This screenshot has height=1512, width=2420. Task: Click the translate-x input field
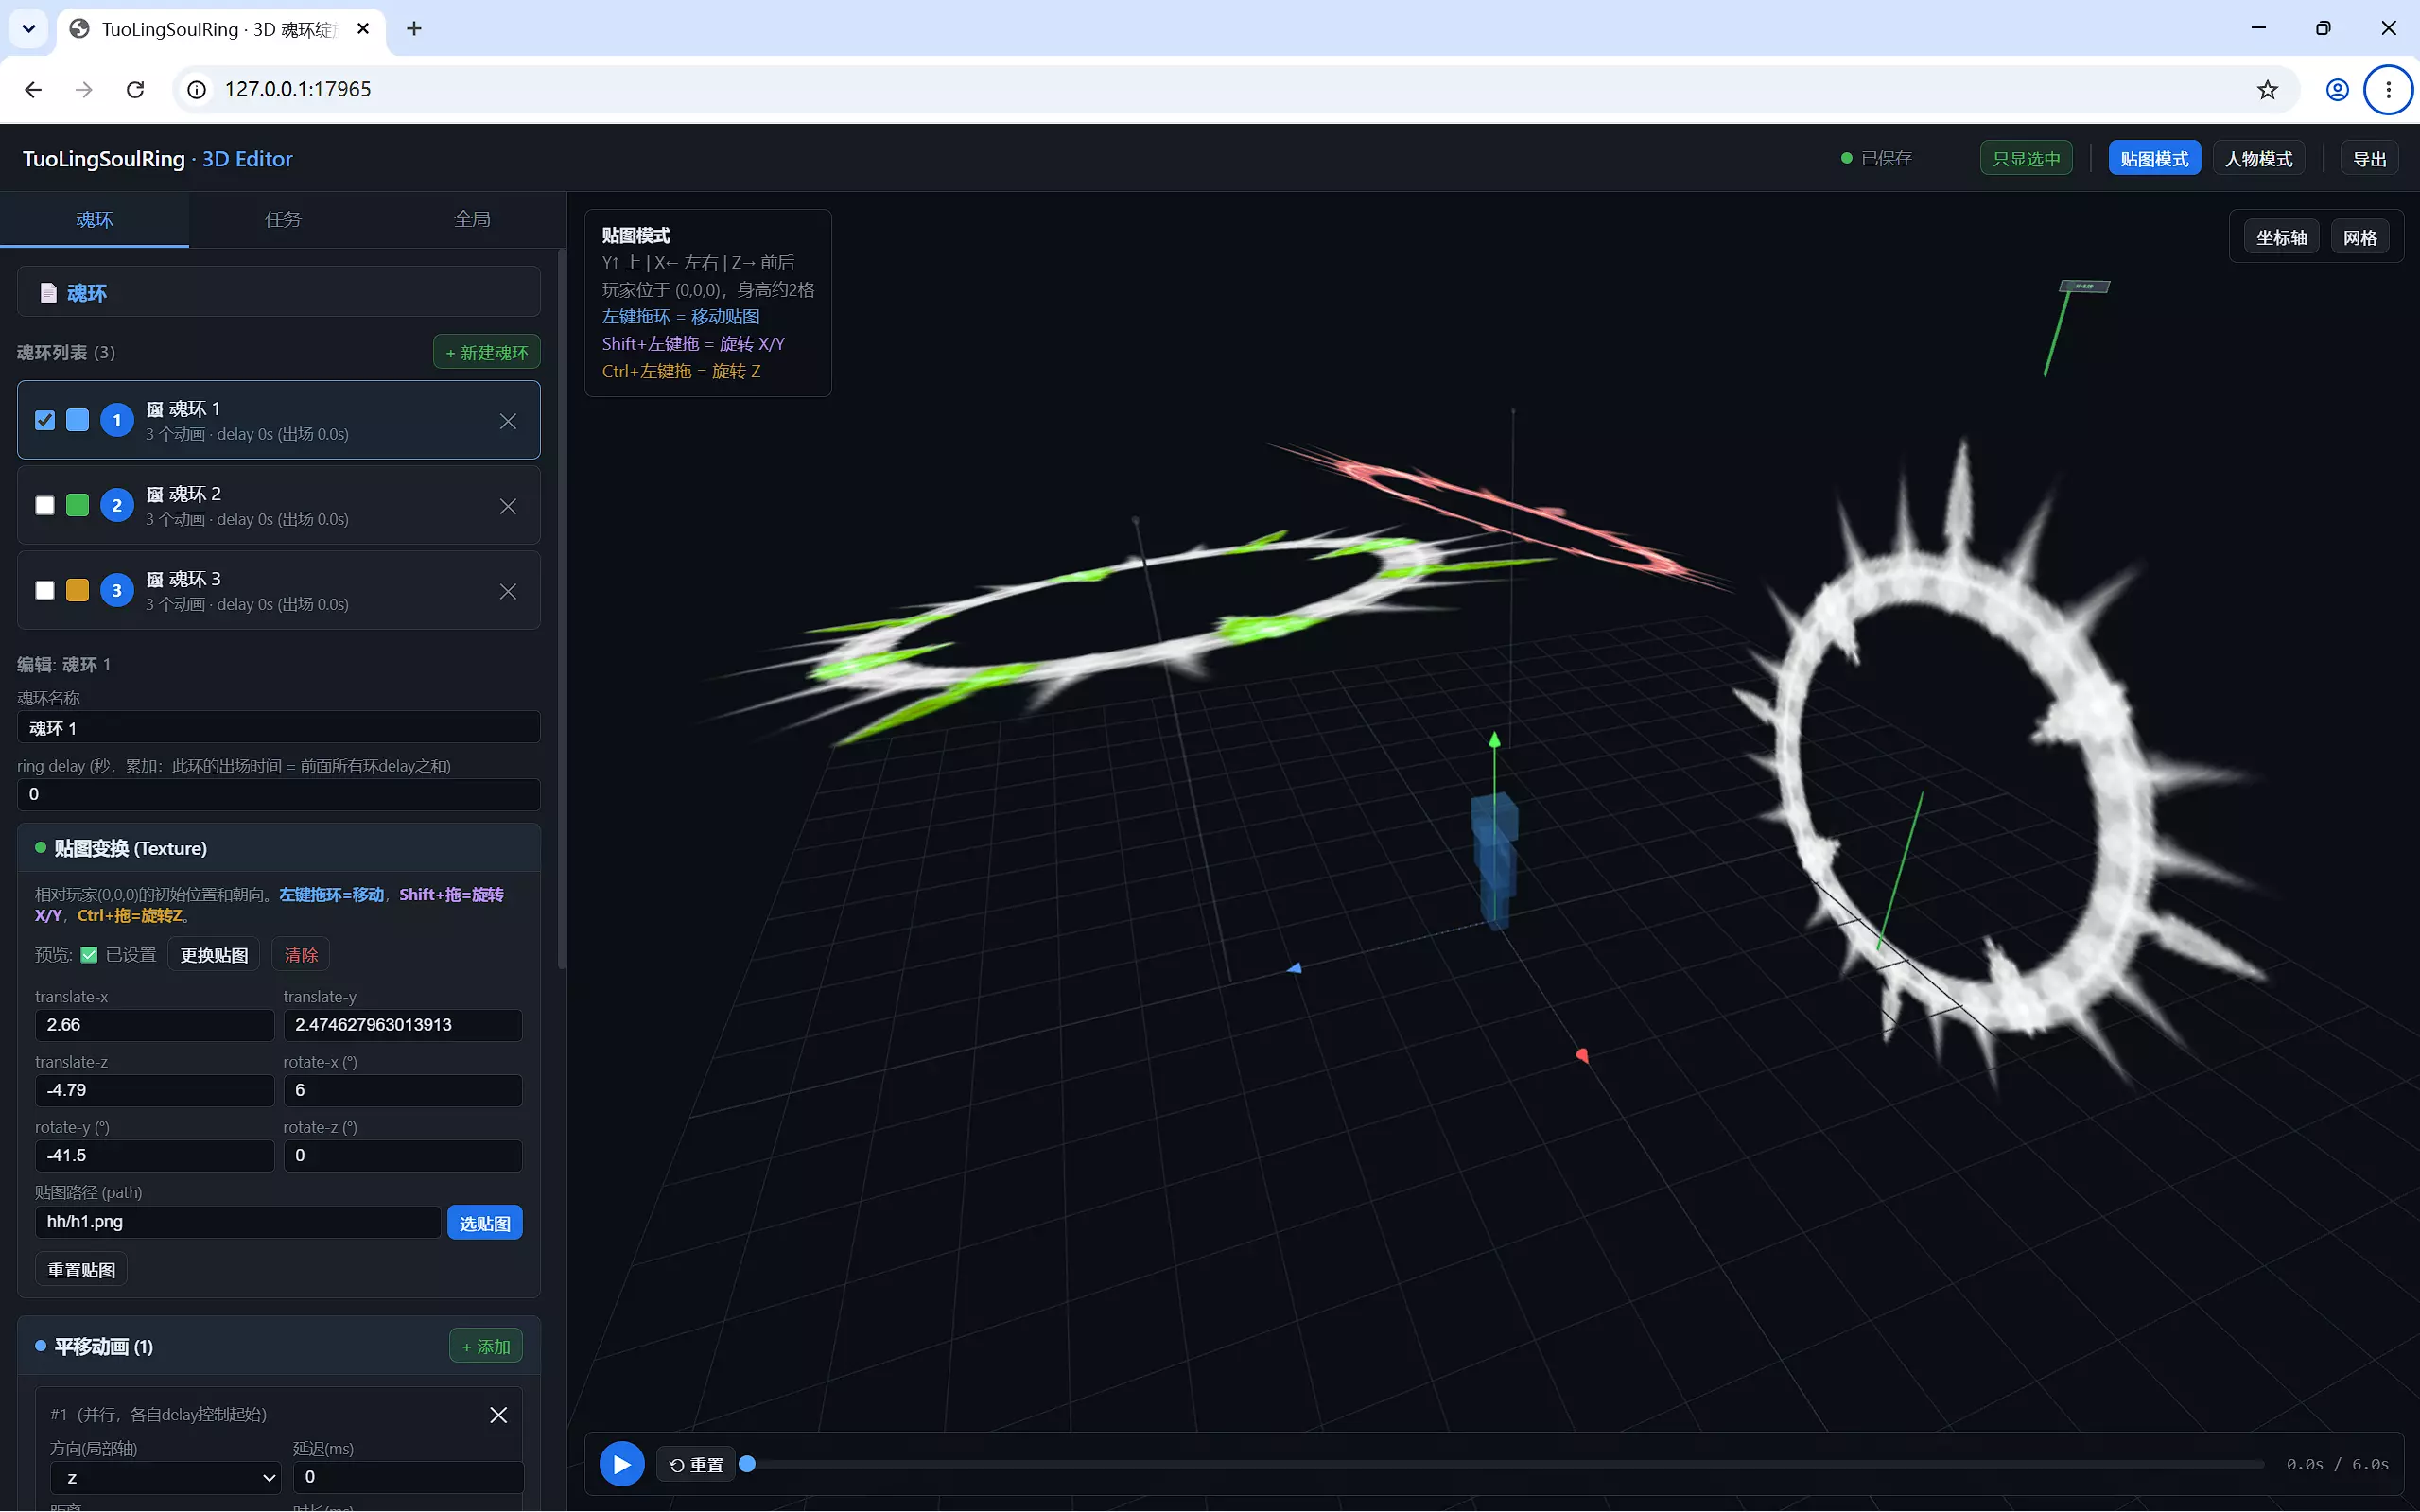(x=154, y=1025)
